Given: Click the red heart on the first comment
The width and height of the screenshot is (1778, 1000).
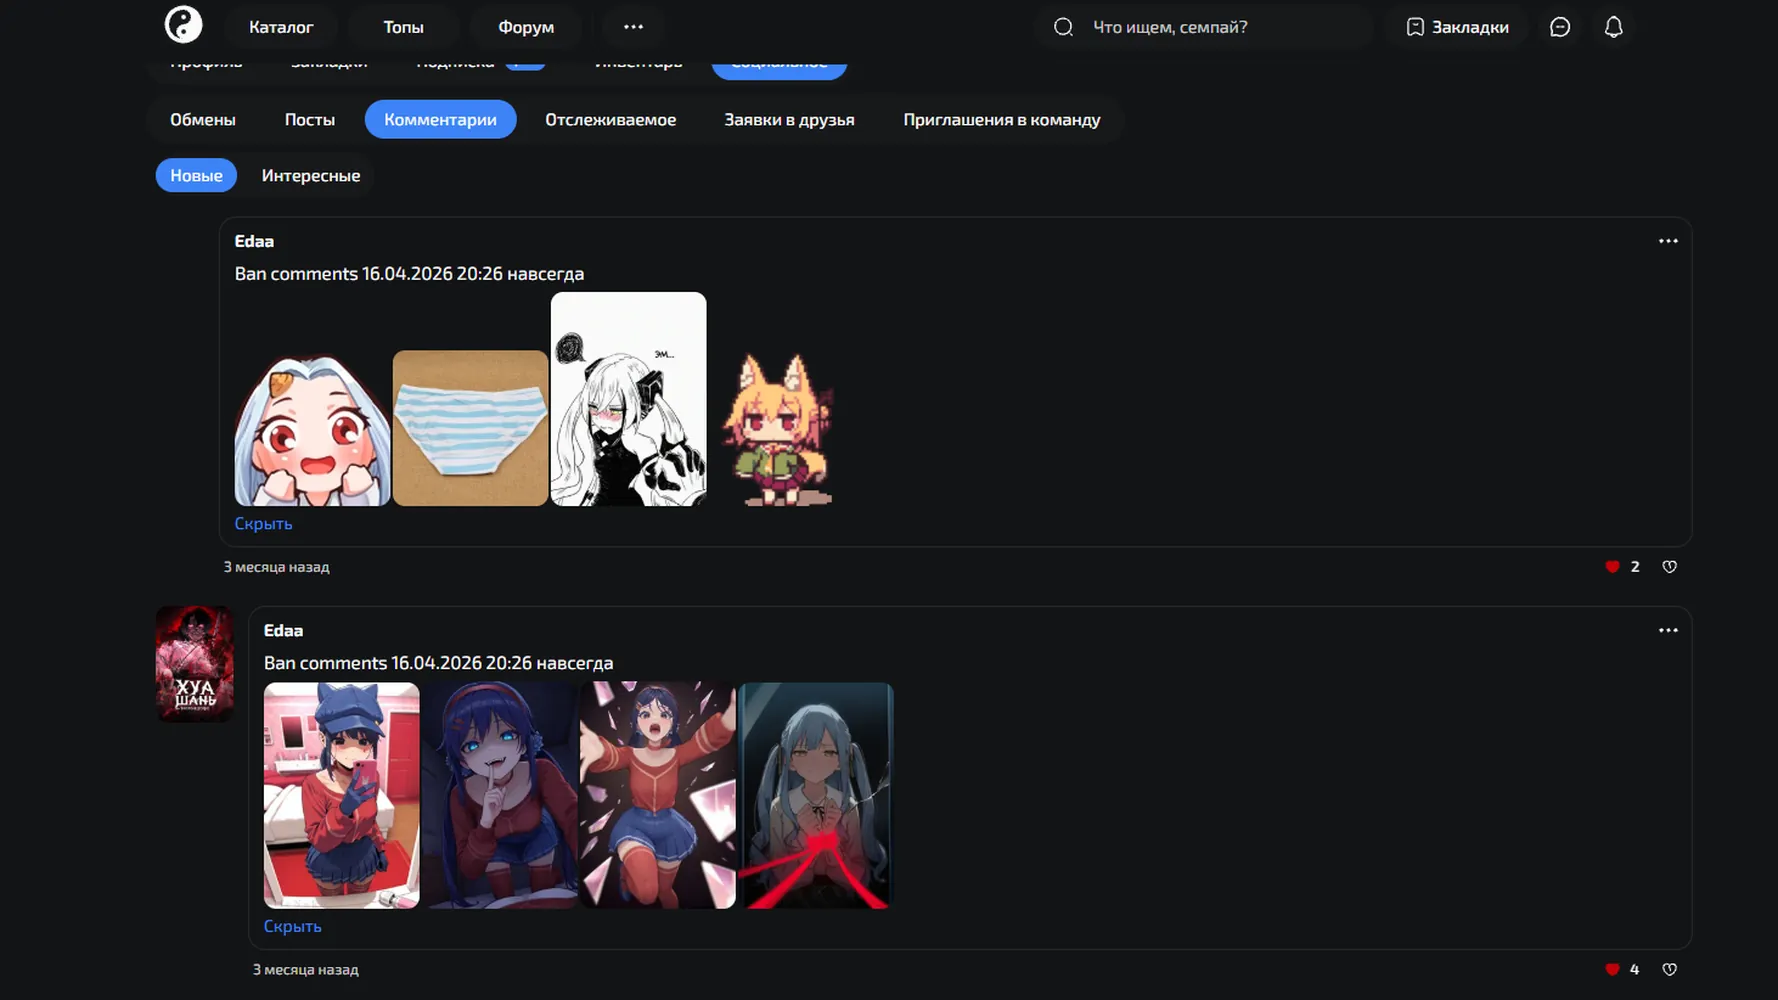Looking at the screenshot, I should point(1612,567).
